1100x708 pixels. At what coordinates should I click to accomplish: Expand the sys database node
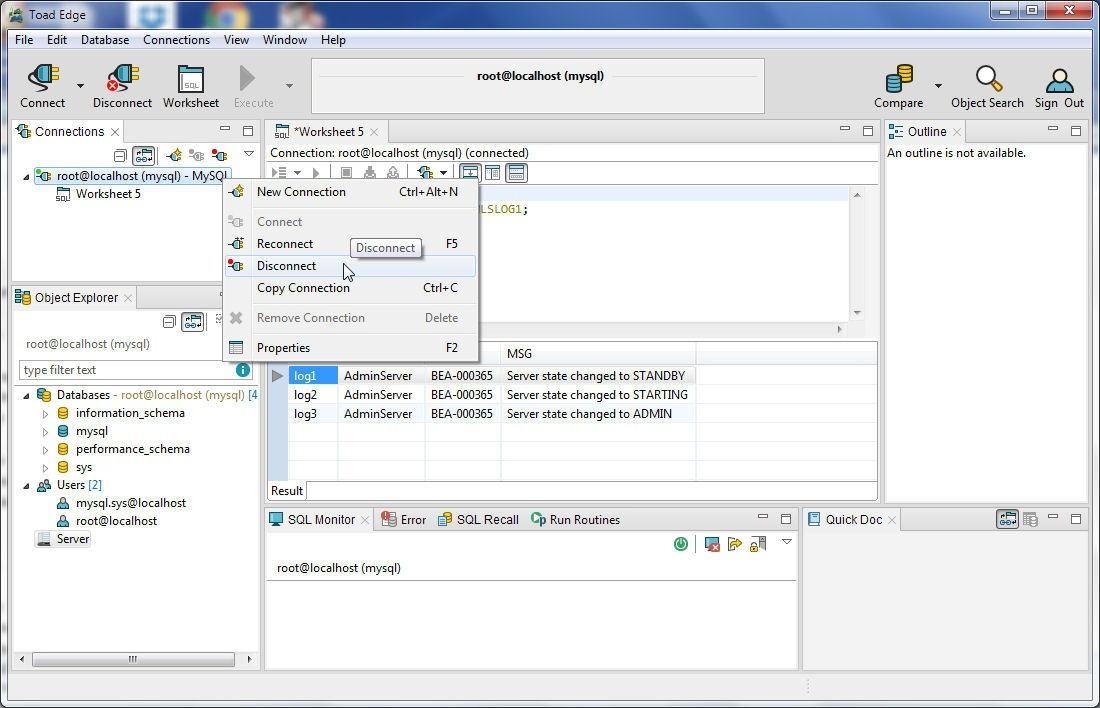click(45, 468)
